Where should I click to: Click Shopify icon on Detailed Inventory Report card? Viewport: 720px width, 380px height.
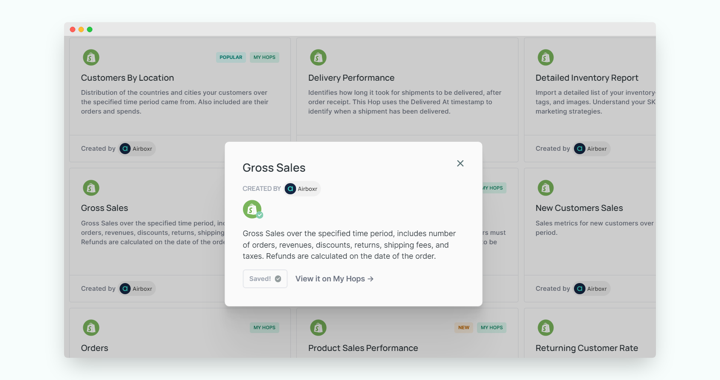click(x=546, y=57)
